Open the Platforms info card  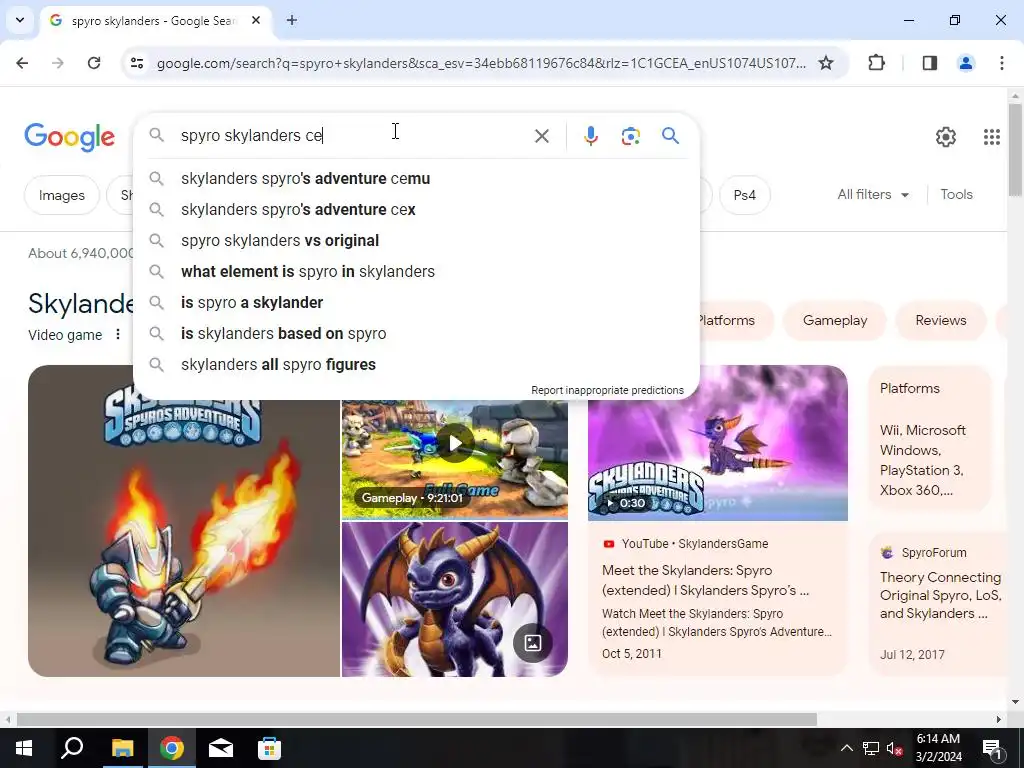(x=930, y=439)
